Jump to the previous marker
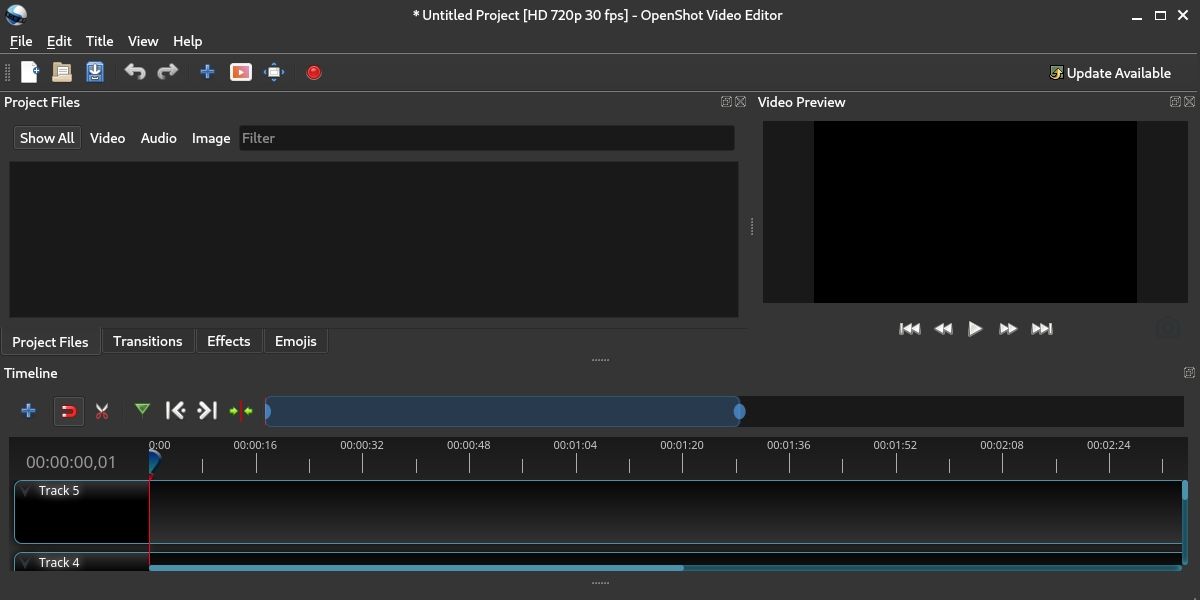 click(175, 410)
